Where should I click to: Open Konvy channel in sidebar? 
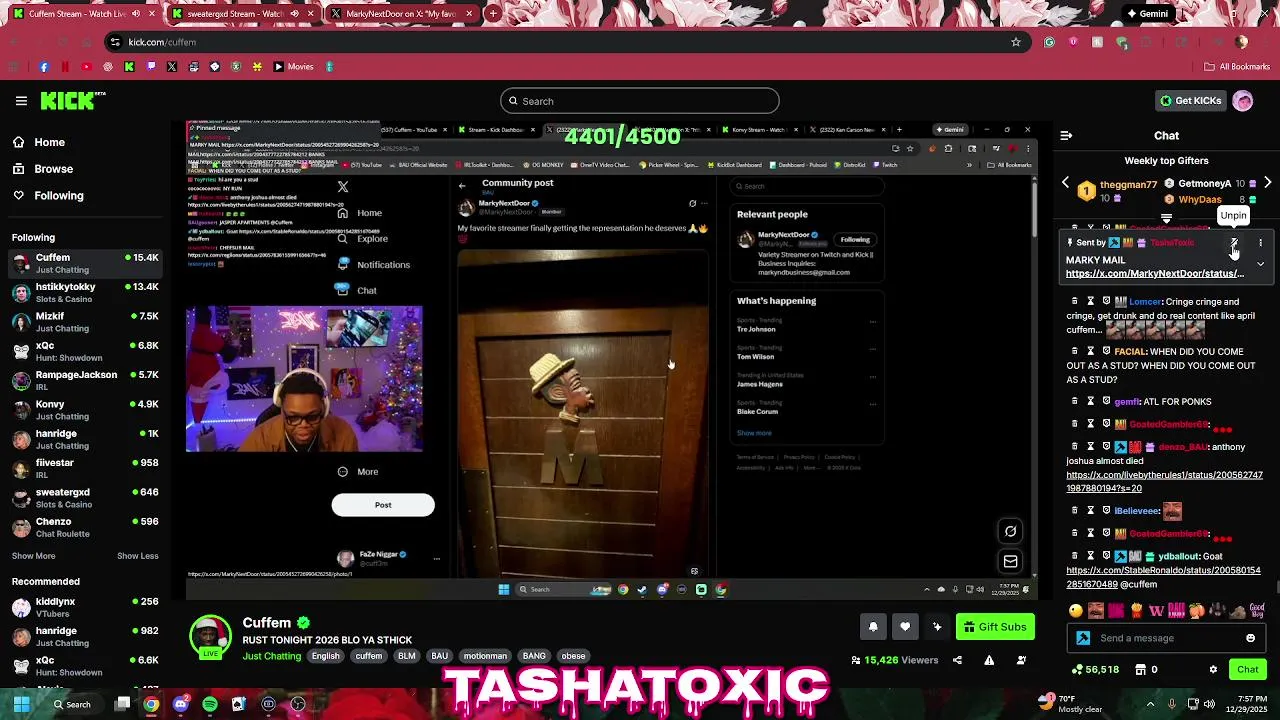click(84, 410)
